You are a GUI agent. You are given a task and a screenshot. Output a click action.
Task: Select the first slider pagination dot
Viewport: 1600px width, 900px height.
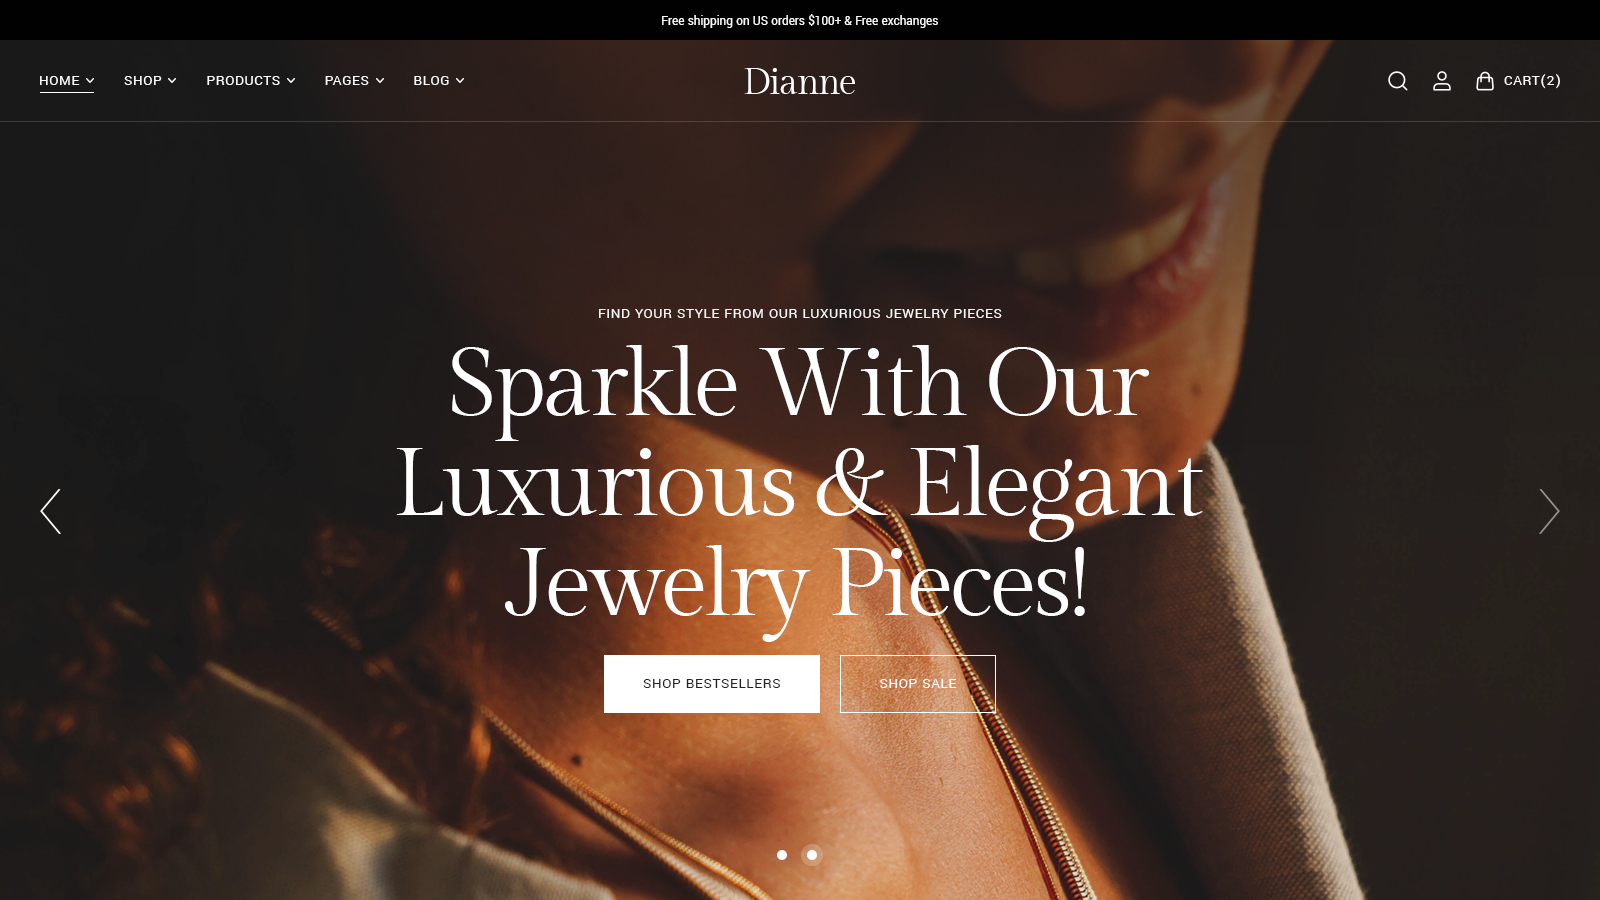(x=782, y=855)
